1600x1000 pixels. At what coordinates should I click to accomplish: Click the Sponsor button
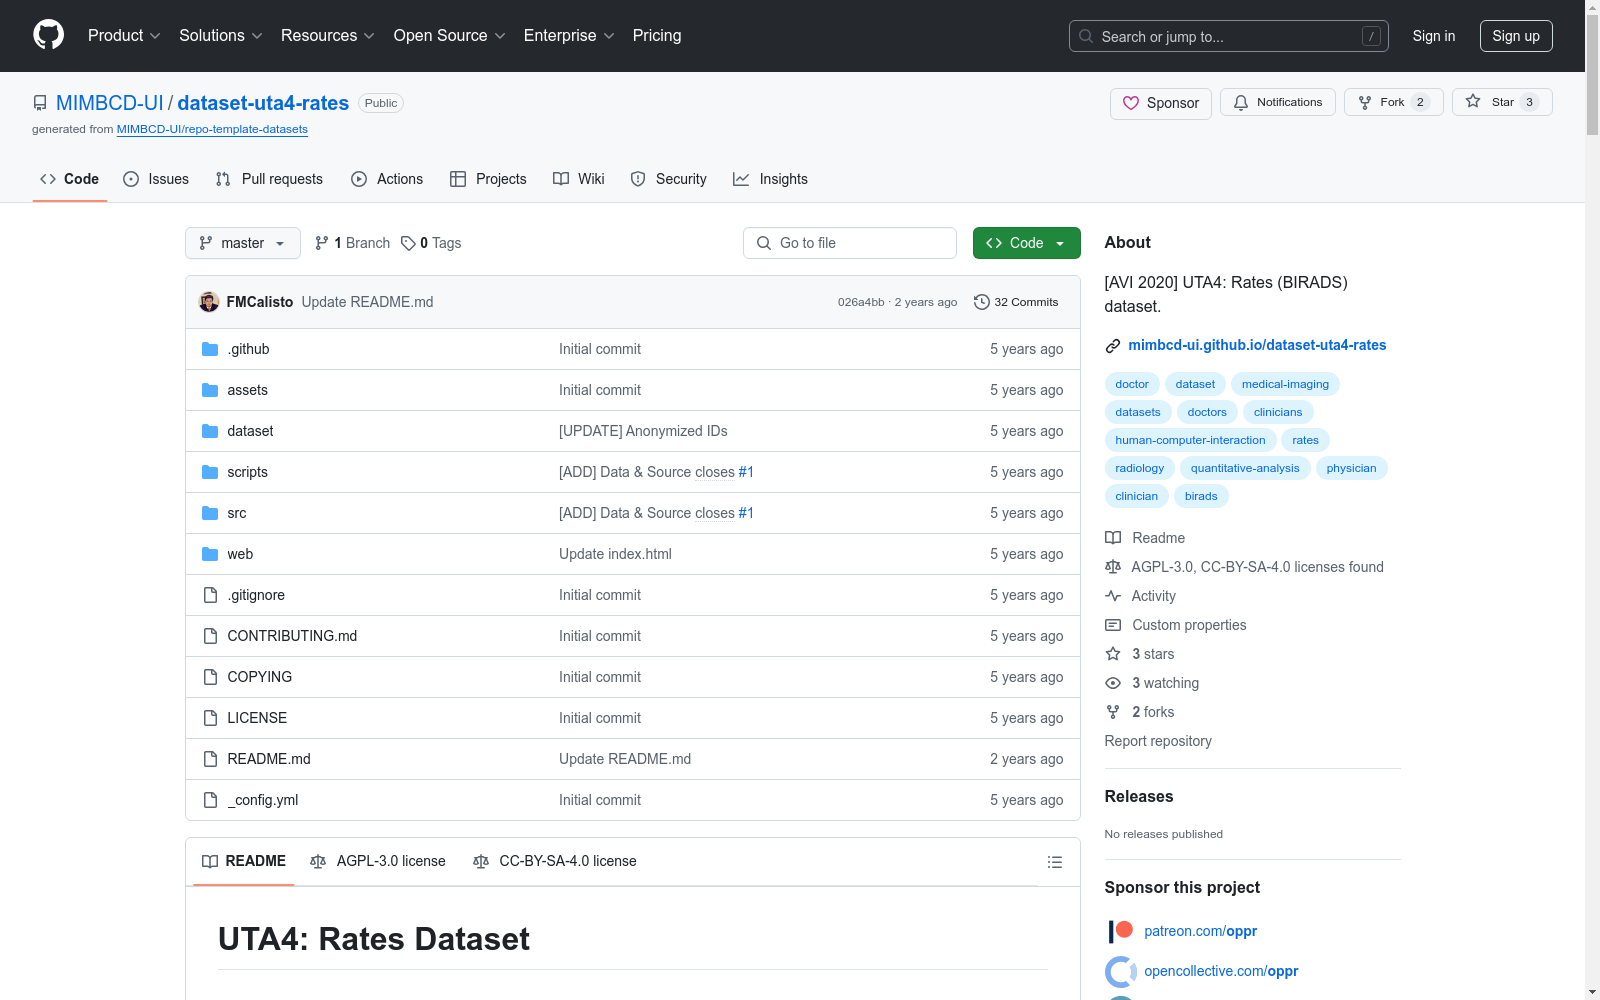click(1161, 103)
